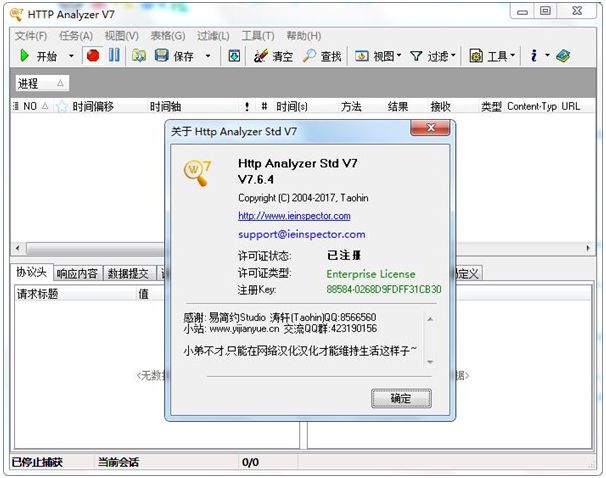
Task: Switch to the 响应内容 tab
Action: coord(77,274)
